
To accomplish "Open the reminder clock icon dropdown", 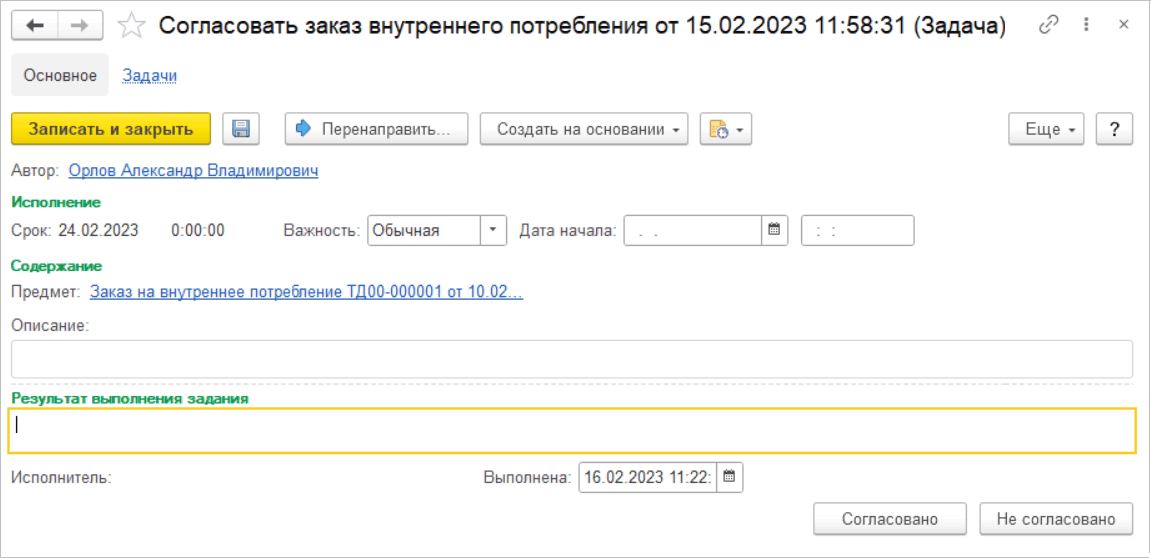I will coord(725,129).
